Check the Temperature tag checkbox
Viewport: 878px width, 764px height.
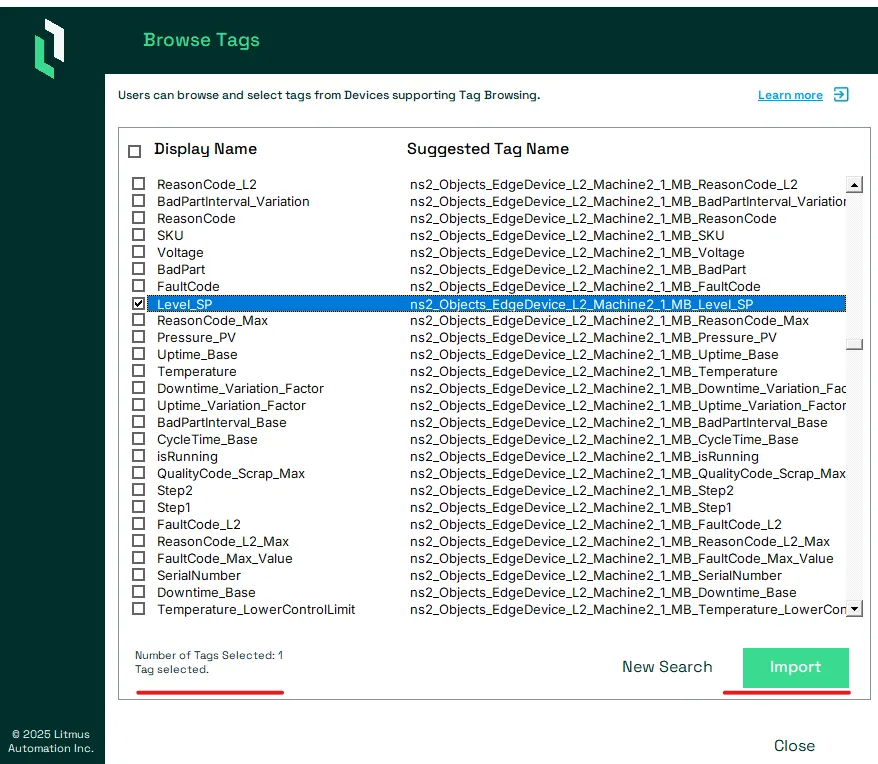point(138,371)
